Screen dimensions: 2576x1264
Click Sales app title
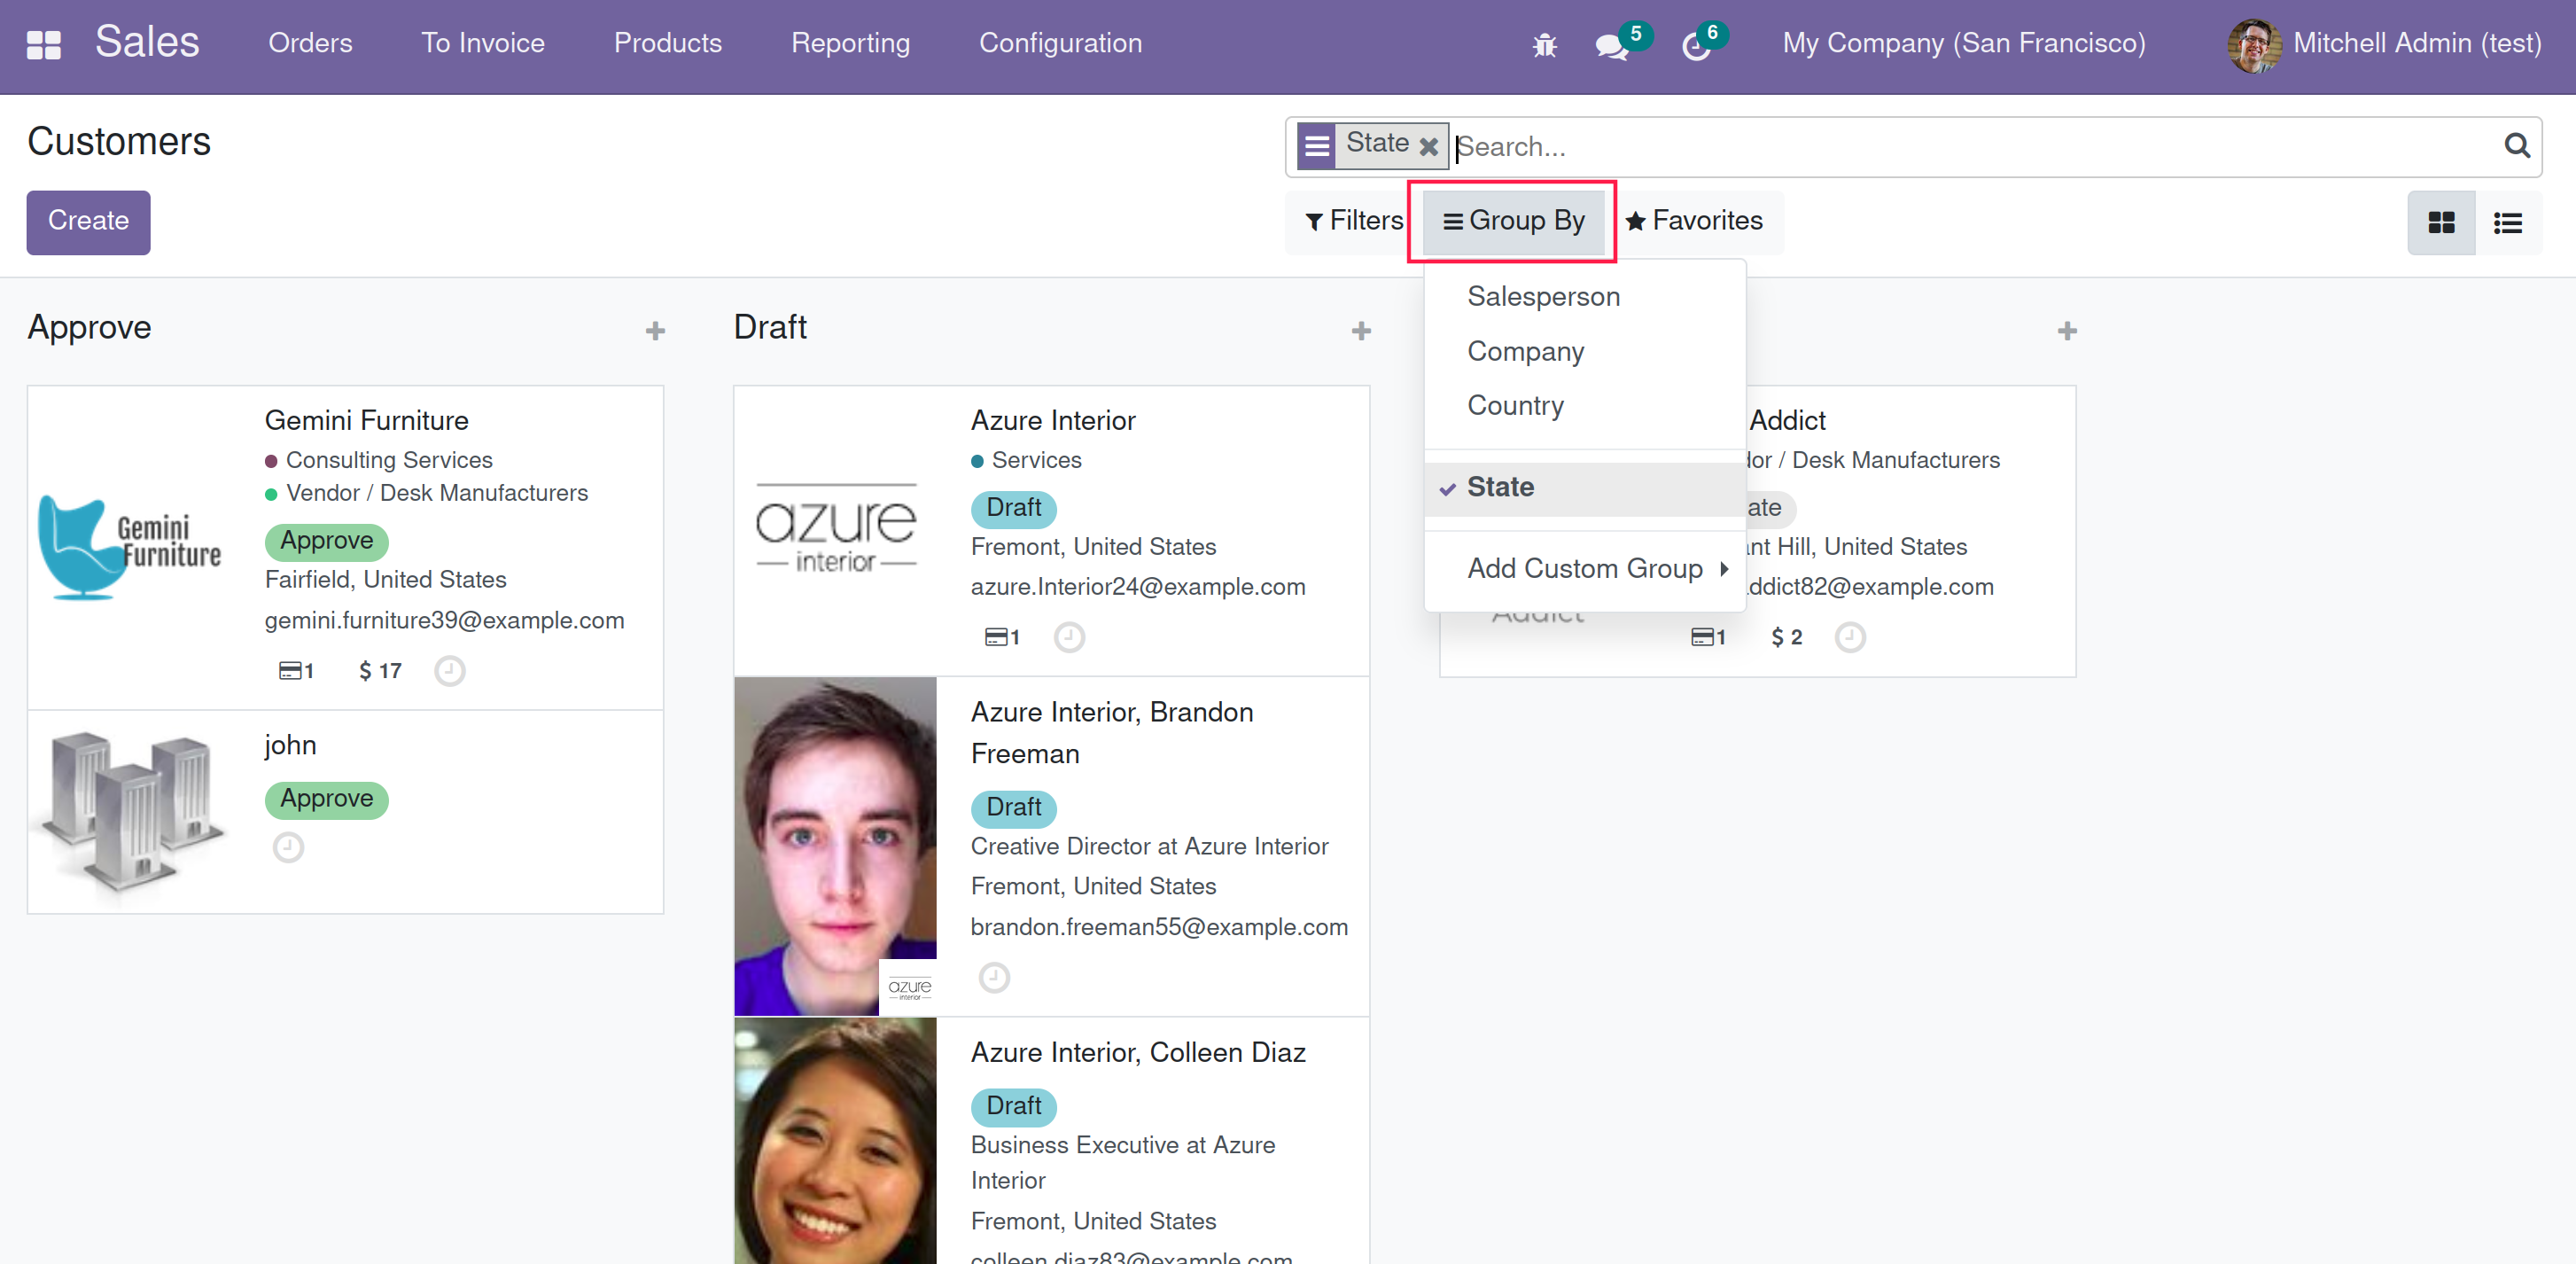coord(147,42)
